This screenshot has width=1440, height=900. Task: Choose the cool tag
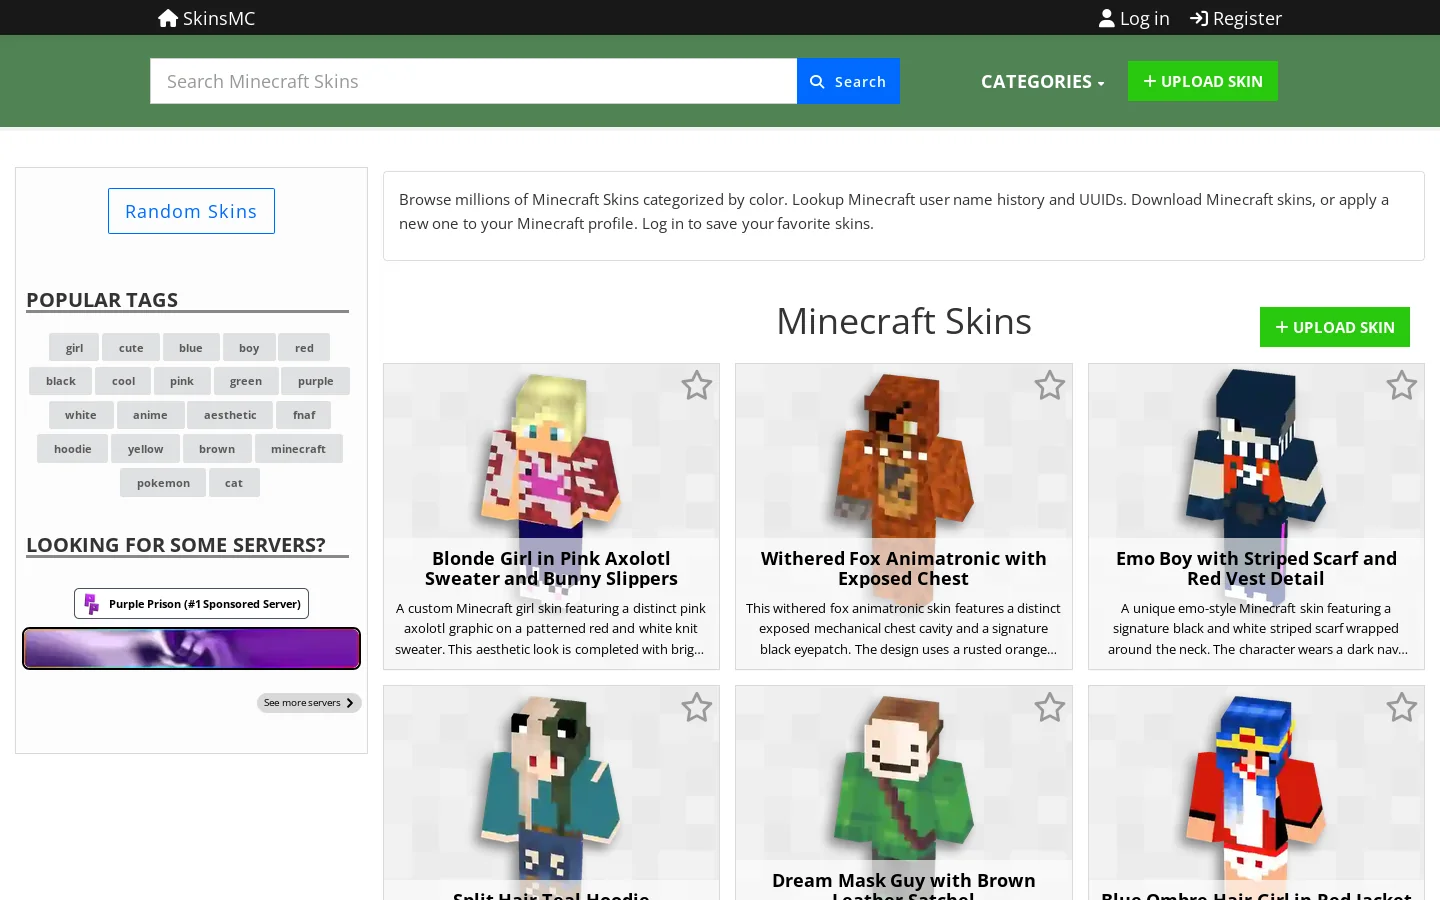(x=123, y=381)
